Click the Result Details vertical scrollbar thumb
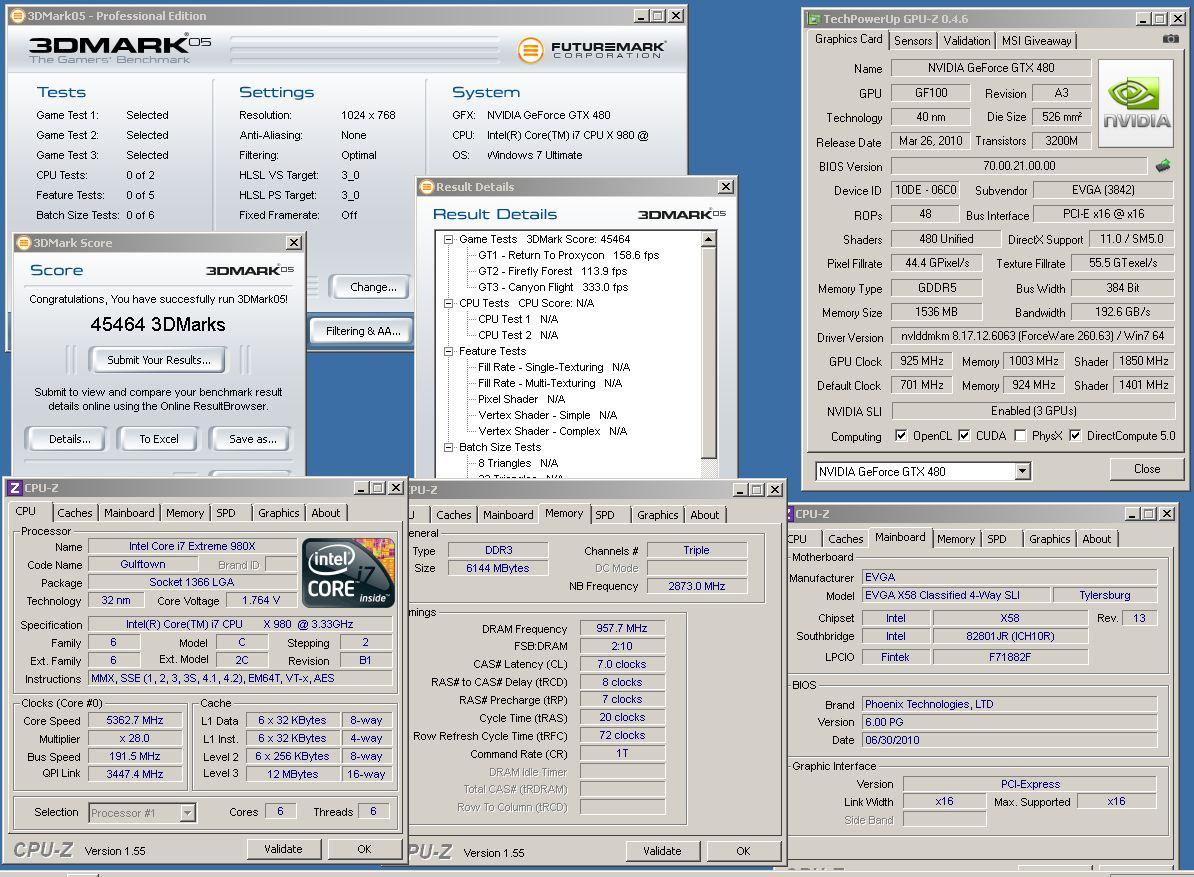Image resolution: width=1194 pixels, height=877 pixels. (x=708, y=353)
